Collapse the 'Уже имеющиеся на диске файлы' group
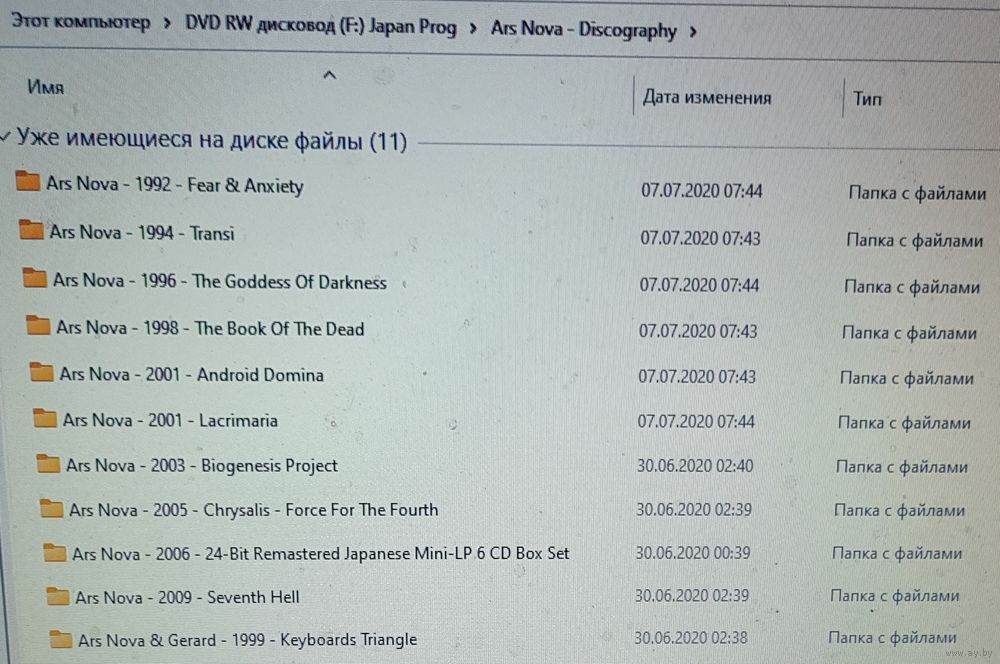Viewport: 1000px width, 664px height. pos(6,136)
